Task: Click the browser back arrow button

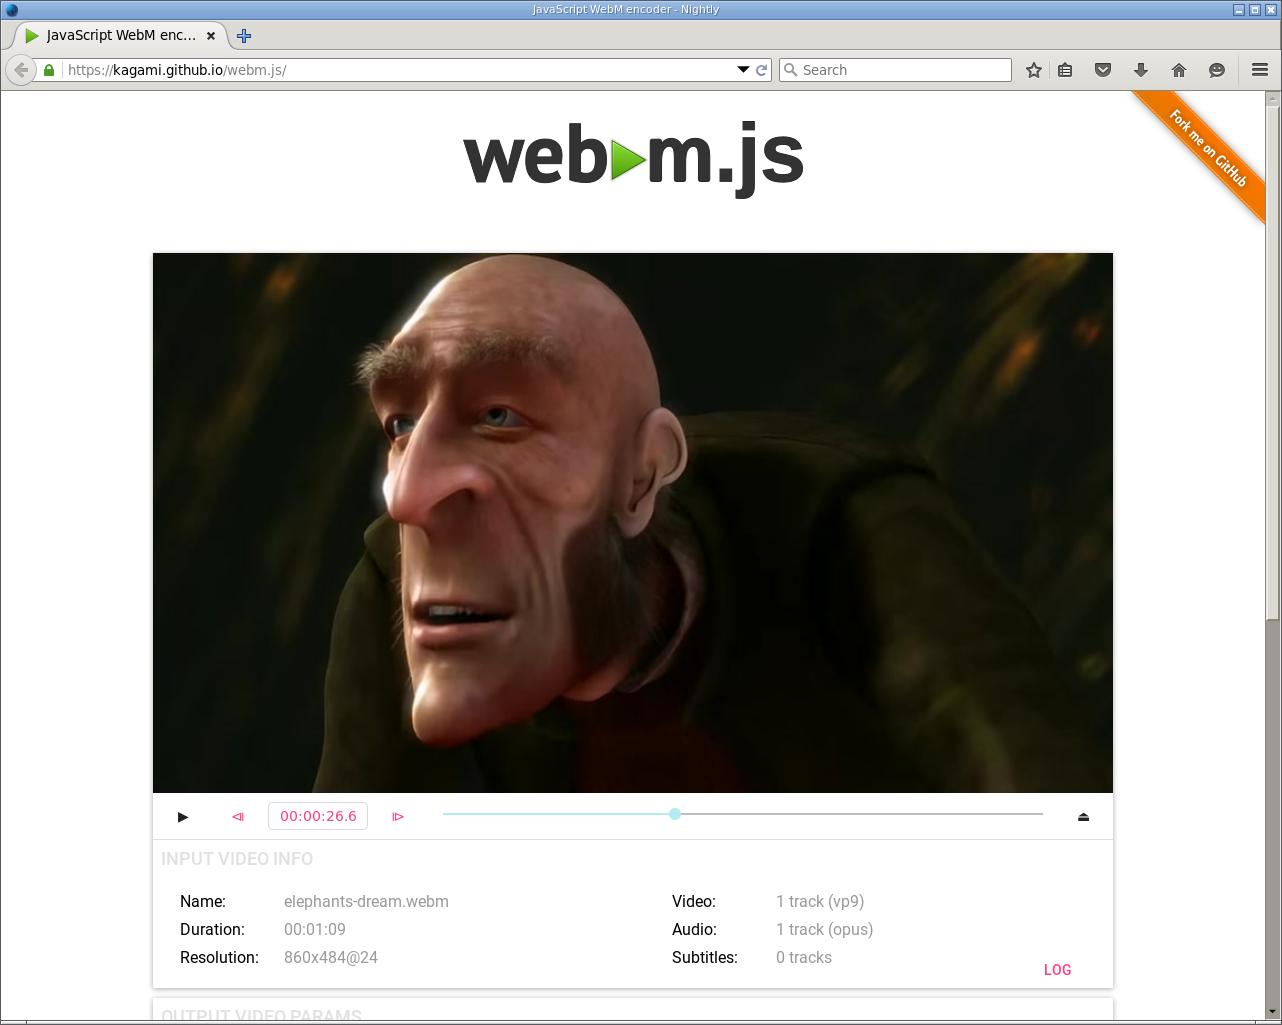Action: (x=21, y=70)
